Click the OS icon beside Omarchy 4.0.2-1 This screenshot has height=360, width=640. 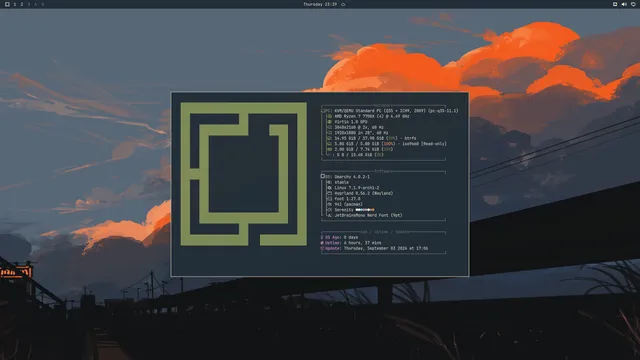[x=323, y=176]
